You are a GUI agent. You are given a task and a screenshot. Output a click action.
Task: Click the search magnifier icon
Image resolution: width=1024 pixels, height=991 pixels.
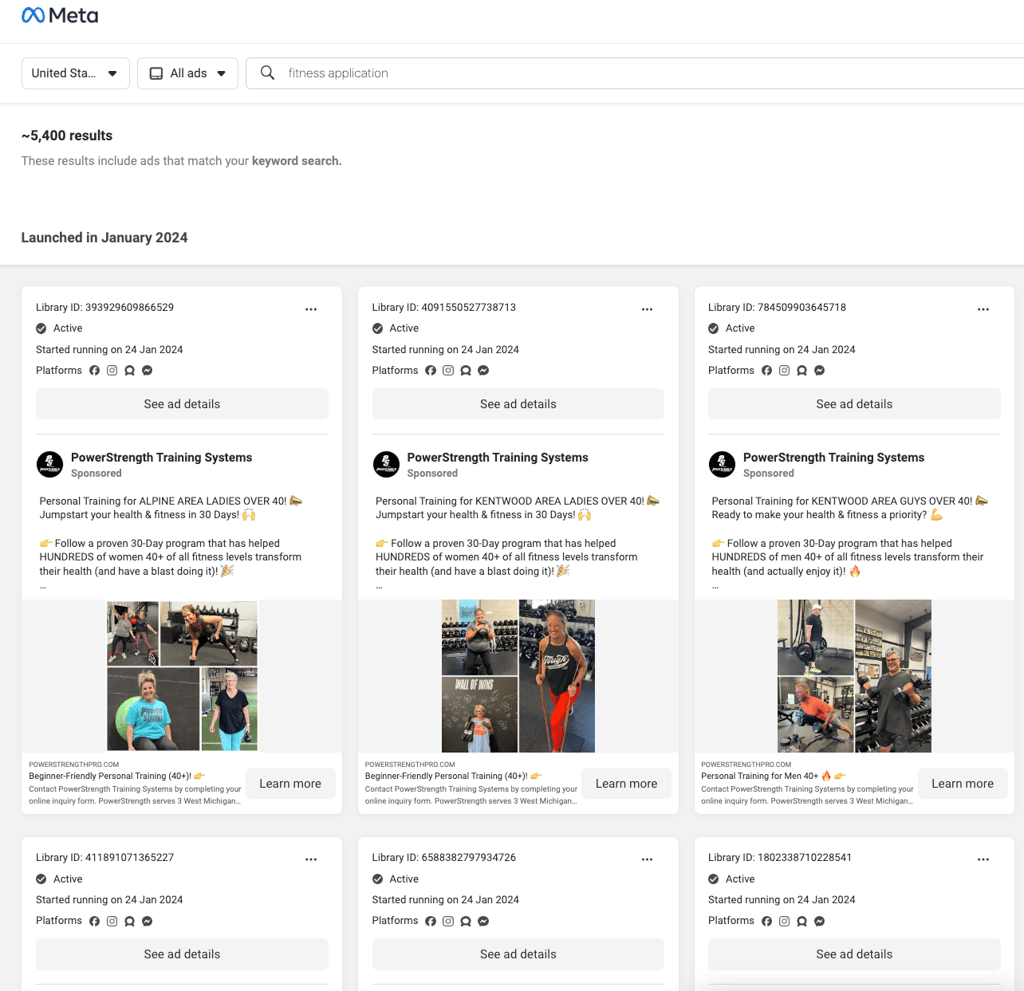(x=267, y=73)
